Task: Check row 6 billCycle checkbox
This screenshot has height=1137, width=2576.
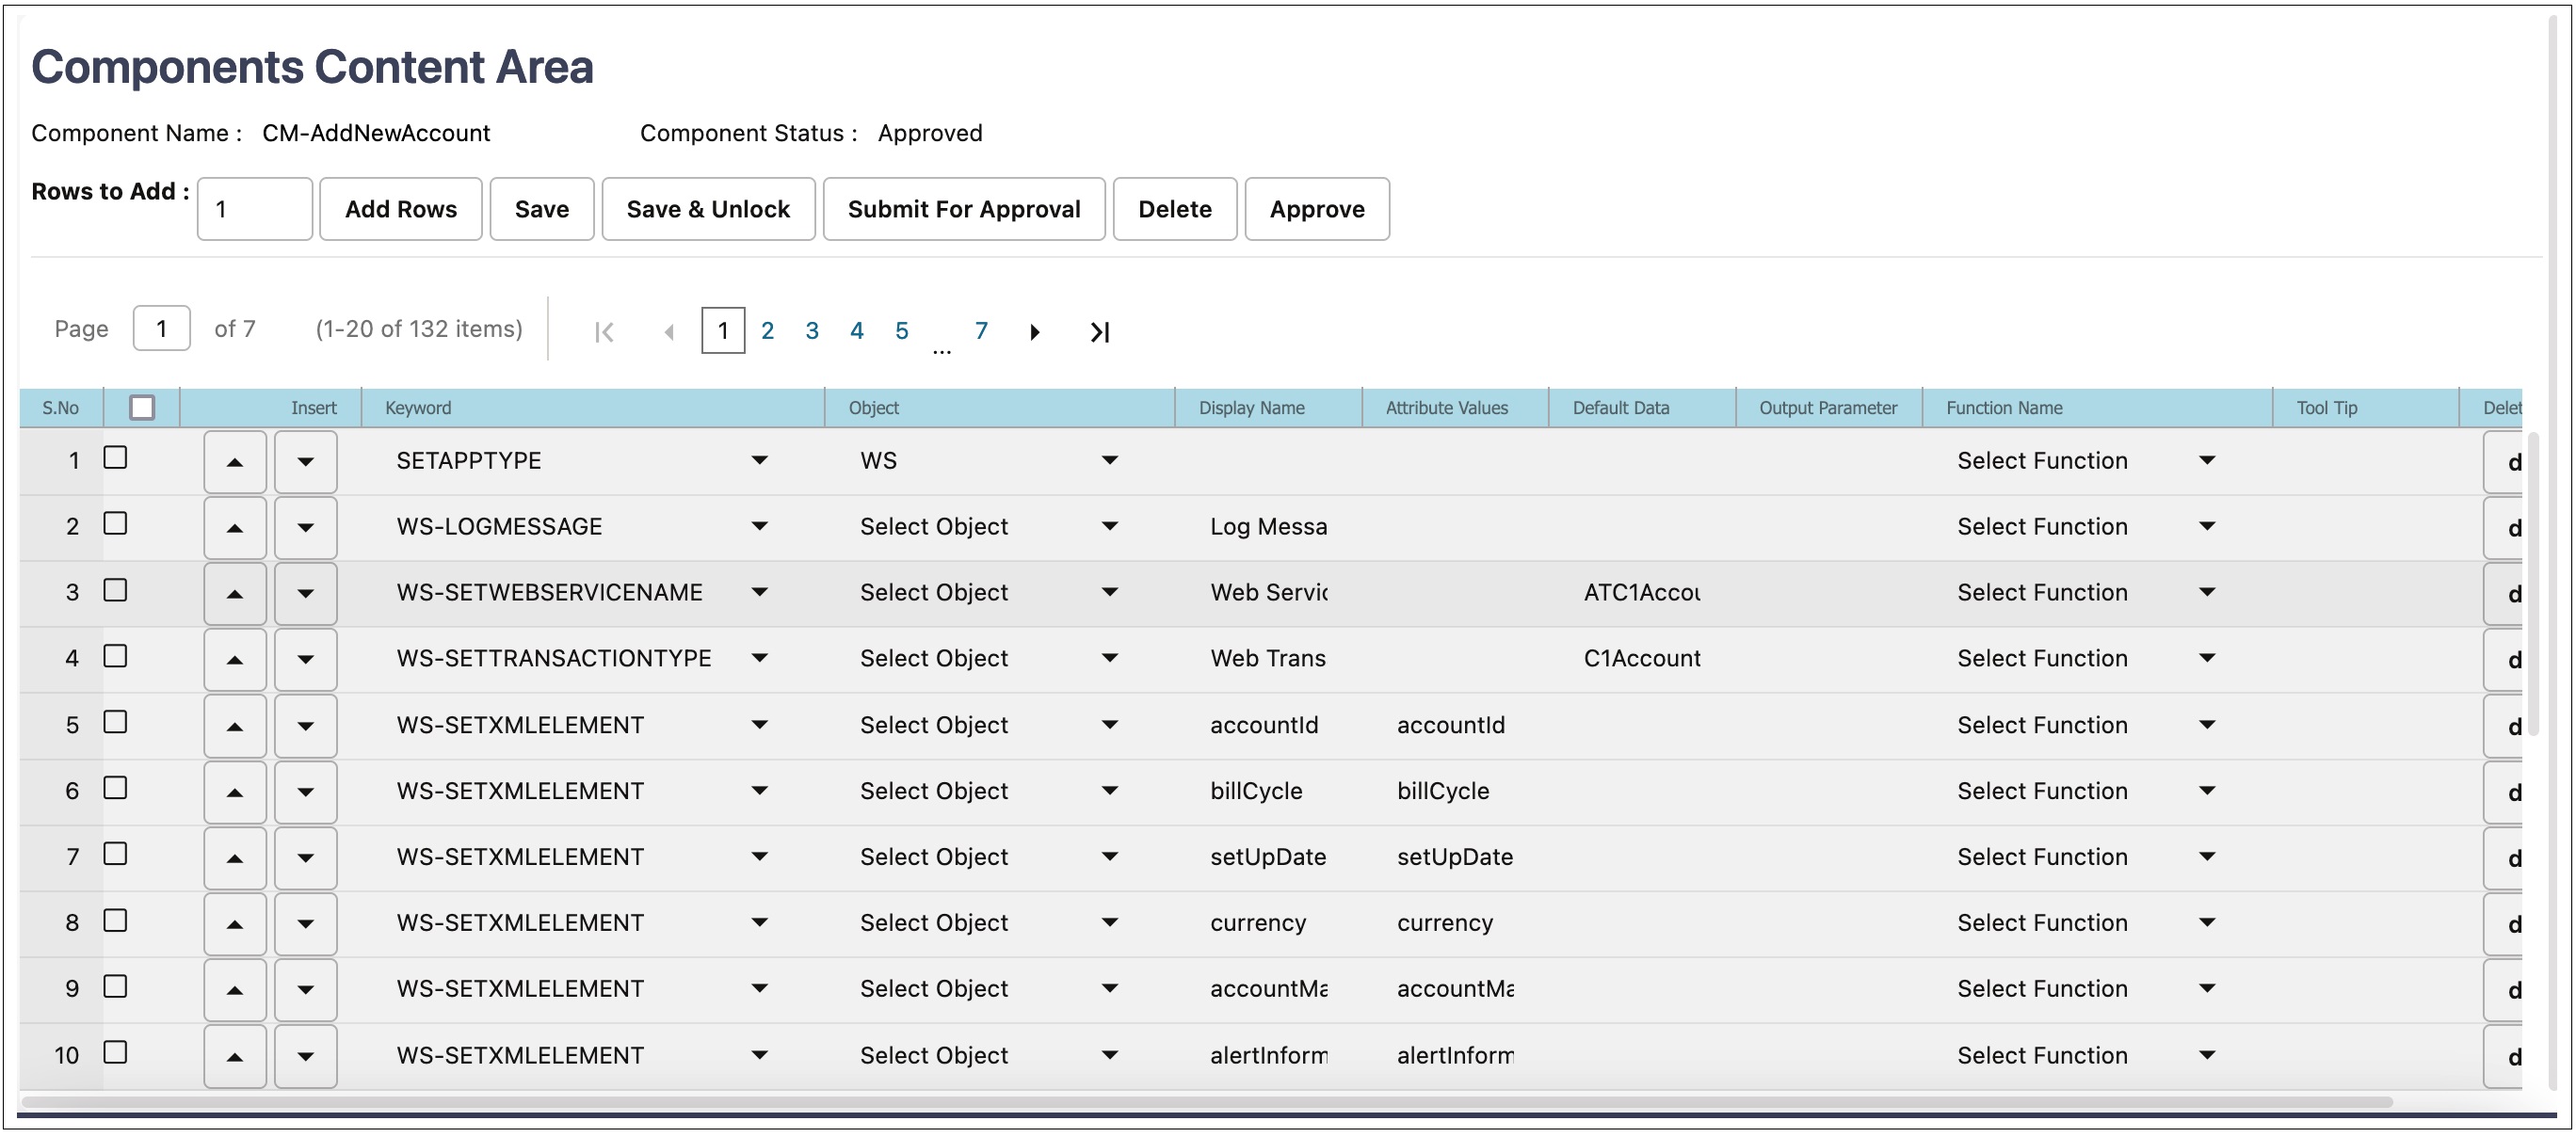Action: [116, 789]
